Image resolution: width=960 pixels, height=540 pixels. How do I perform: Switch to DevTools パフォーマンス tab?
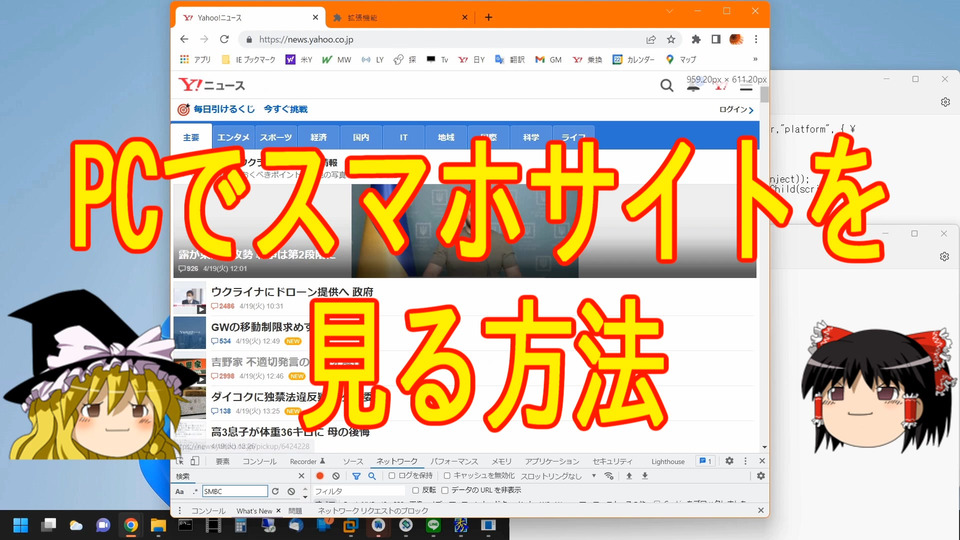point(454,462)
